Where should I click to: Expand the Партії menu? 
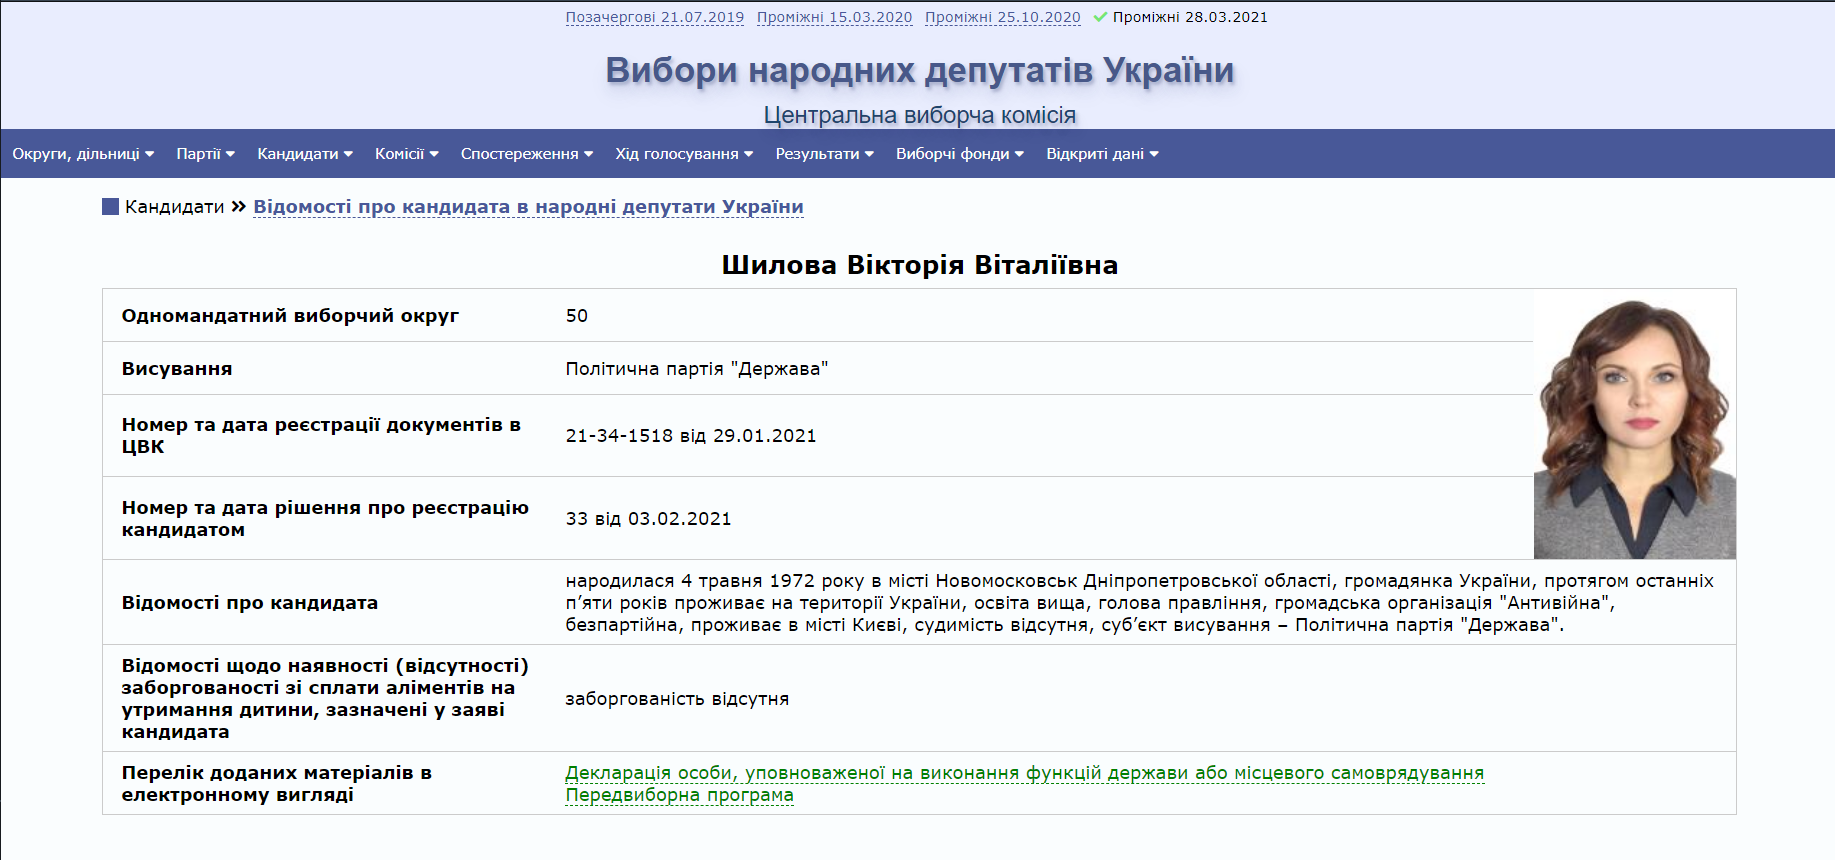(205, 154)
